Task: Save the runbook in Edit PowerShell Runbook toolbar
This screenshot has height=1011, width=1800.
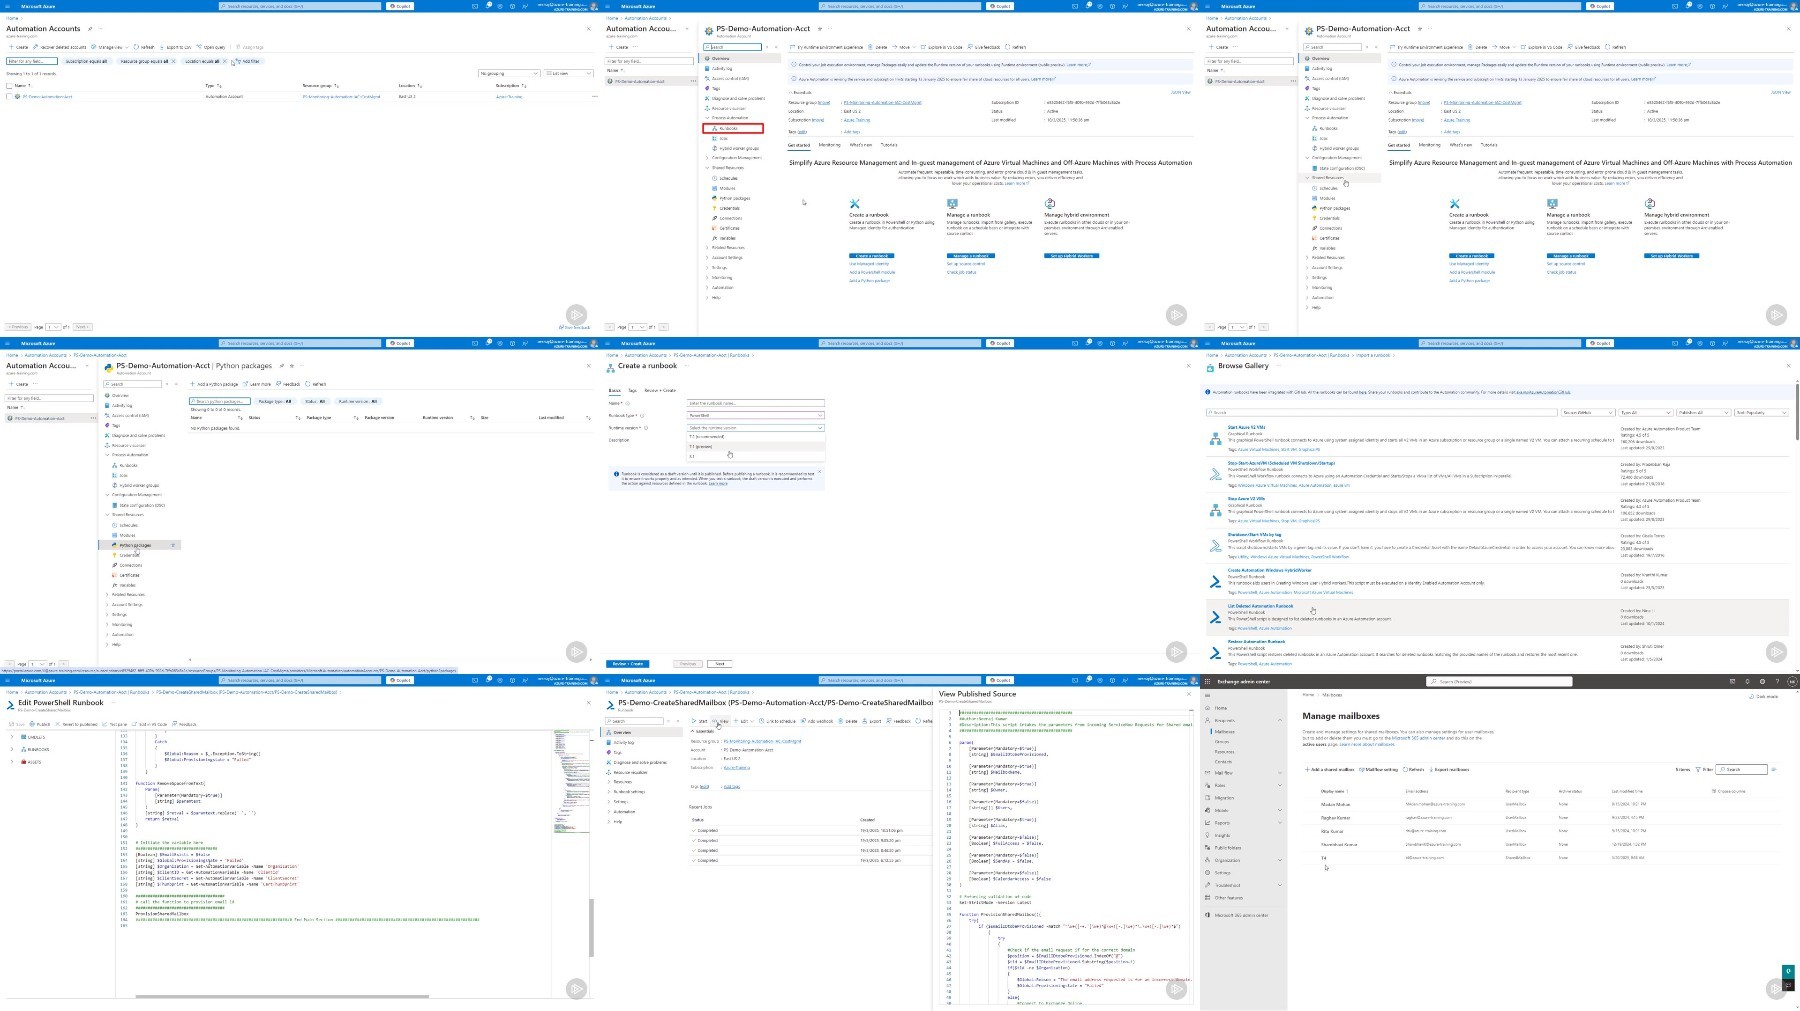Action: 16,724
